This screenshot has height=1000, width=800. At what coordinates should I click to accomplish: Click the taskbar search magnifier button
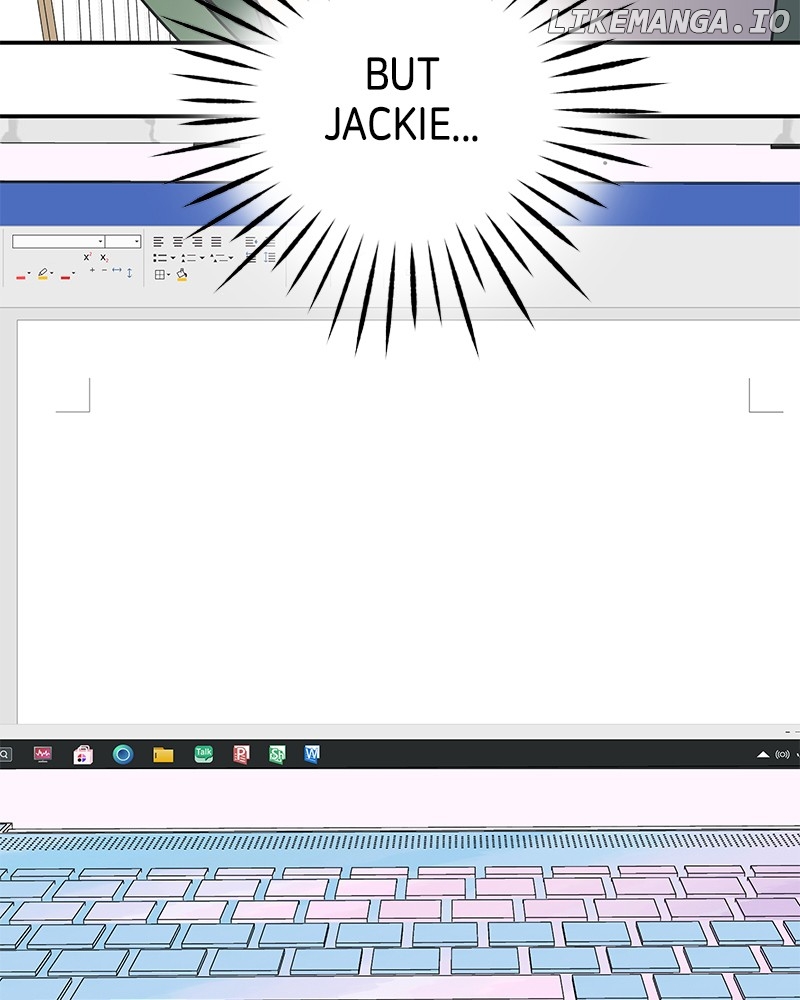click(5, 754)
